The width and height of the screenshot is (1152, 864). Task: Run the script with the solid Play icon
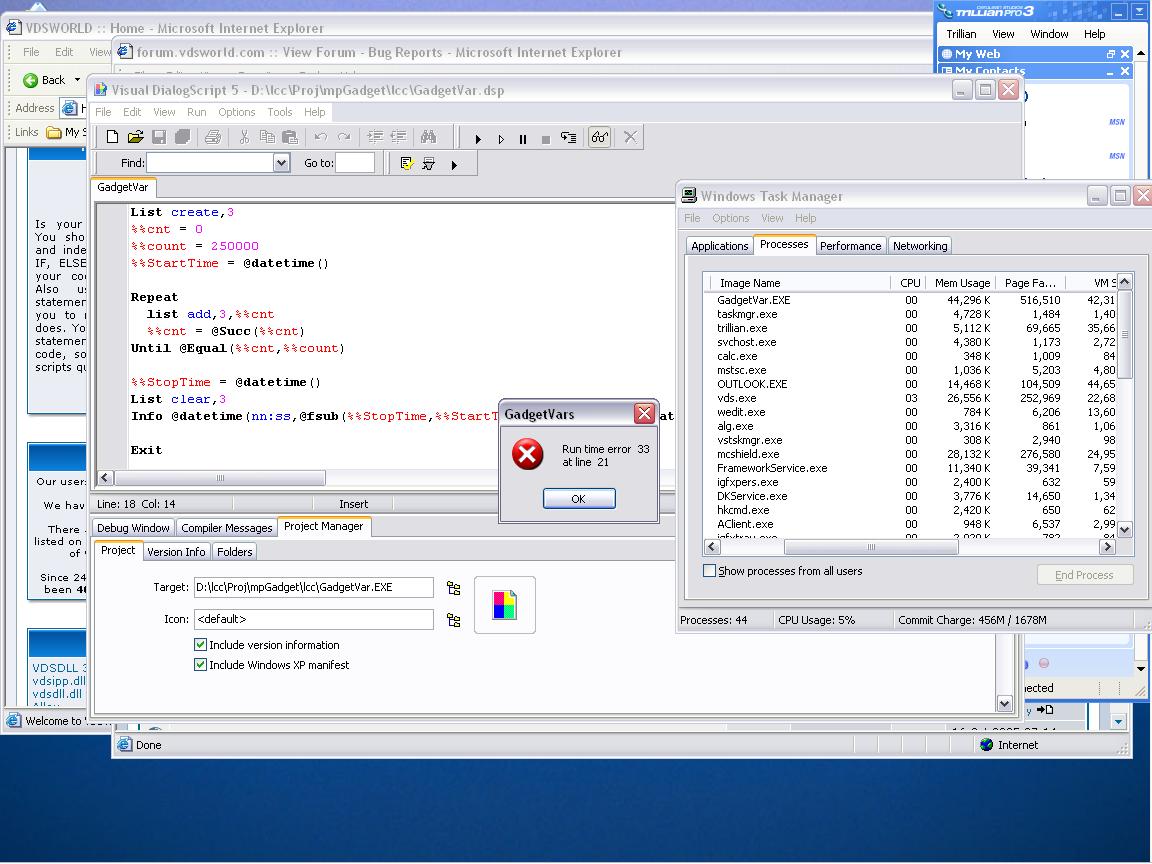(x=478, y=138)
